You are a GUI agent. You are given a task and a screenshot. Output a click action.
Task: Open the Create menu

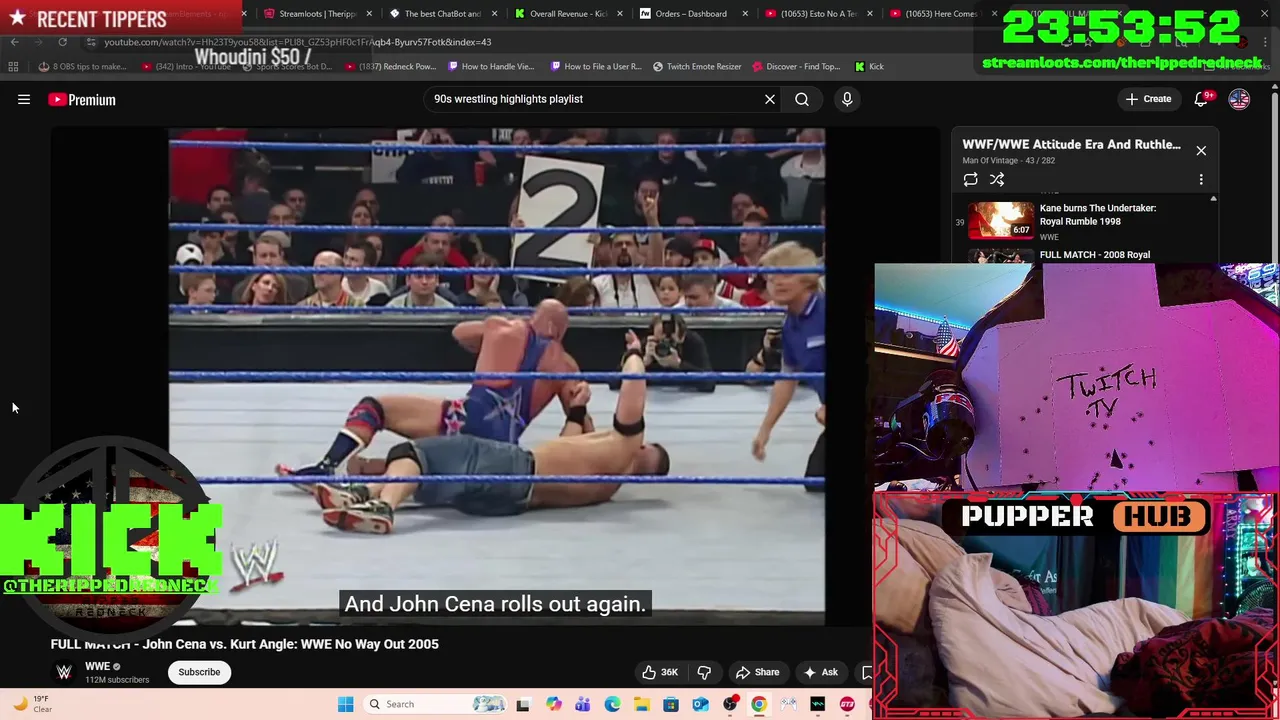coord(1148,99)
